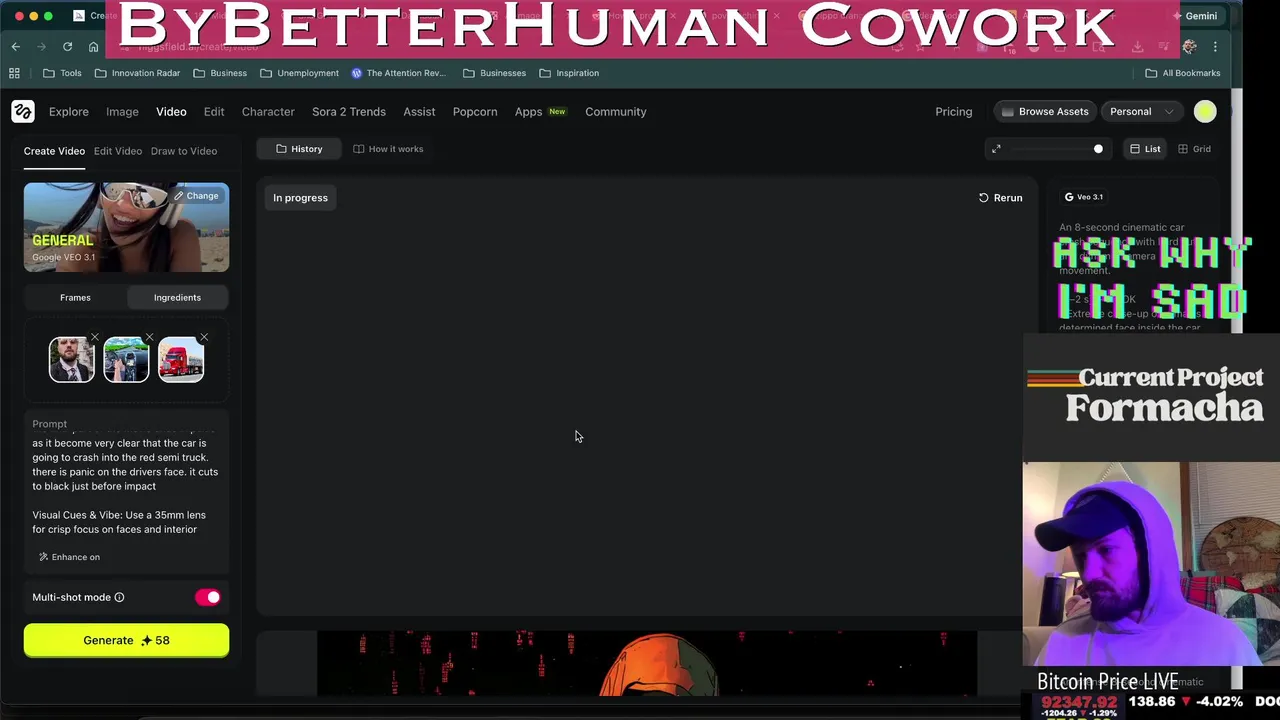This screenshot has height=720, width=1280.
Task: Remove the man portrait ingredient image
Action: pyautogui.click(x=95, y=338)
